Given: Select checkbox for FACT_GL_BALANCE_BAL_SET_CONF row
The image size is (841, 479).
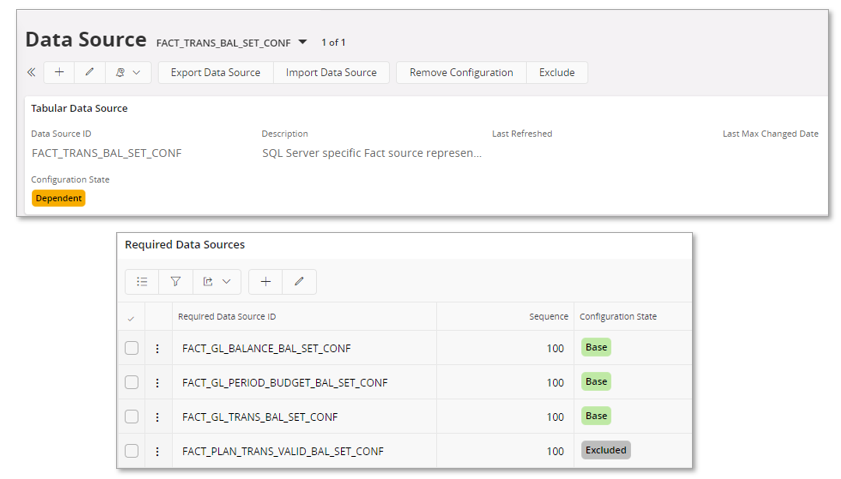Looking at the screenshot, I should (x=132, y=349).
